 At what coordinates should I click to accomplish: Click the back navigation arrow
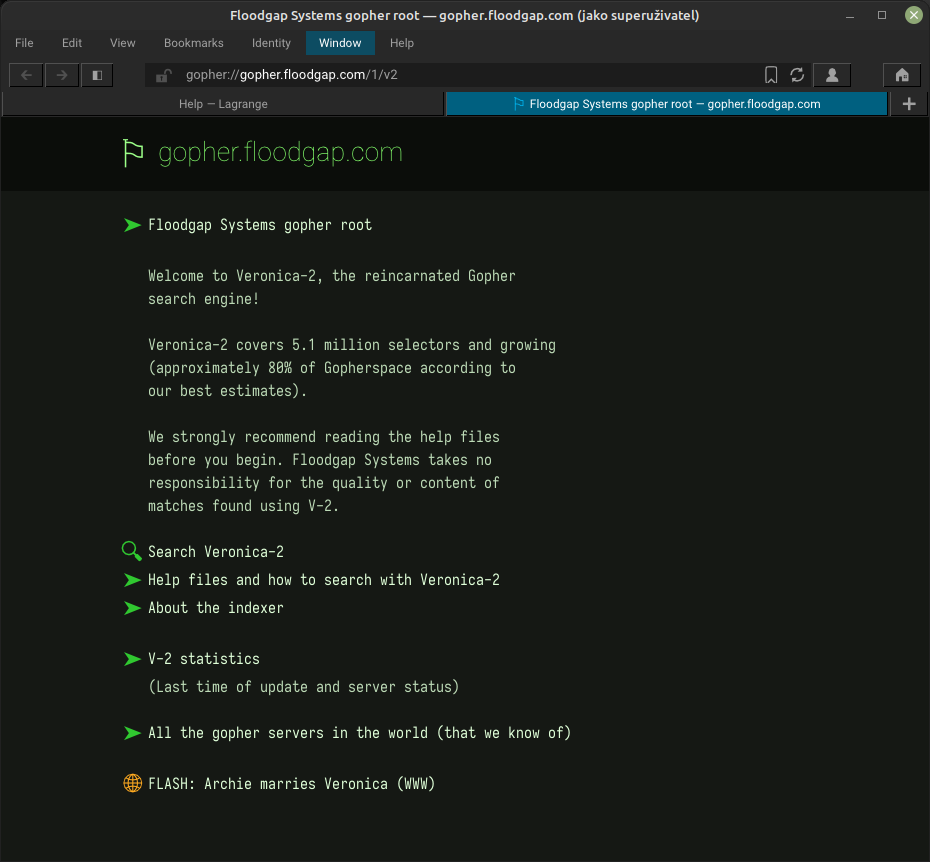[26, 75]
